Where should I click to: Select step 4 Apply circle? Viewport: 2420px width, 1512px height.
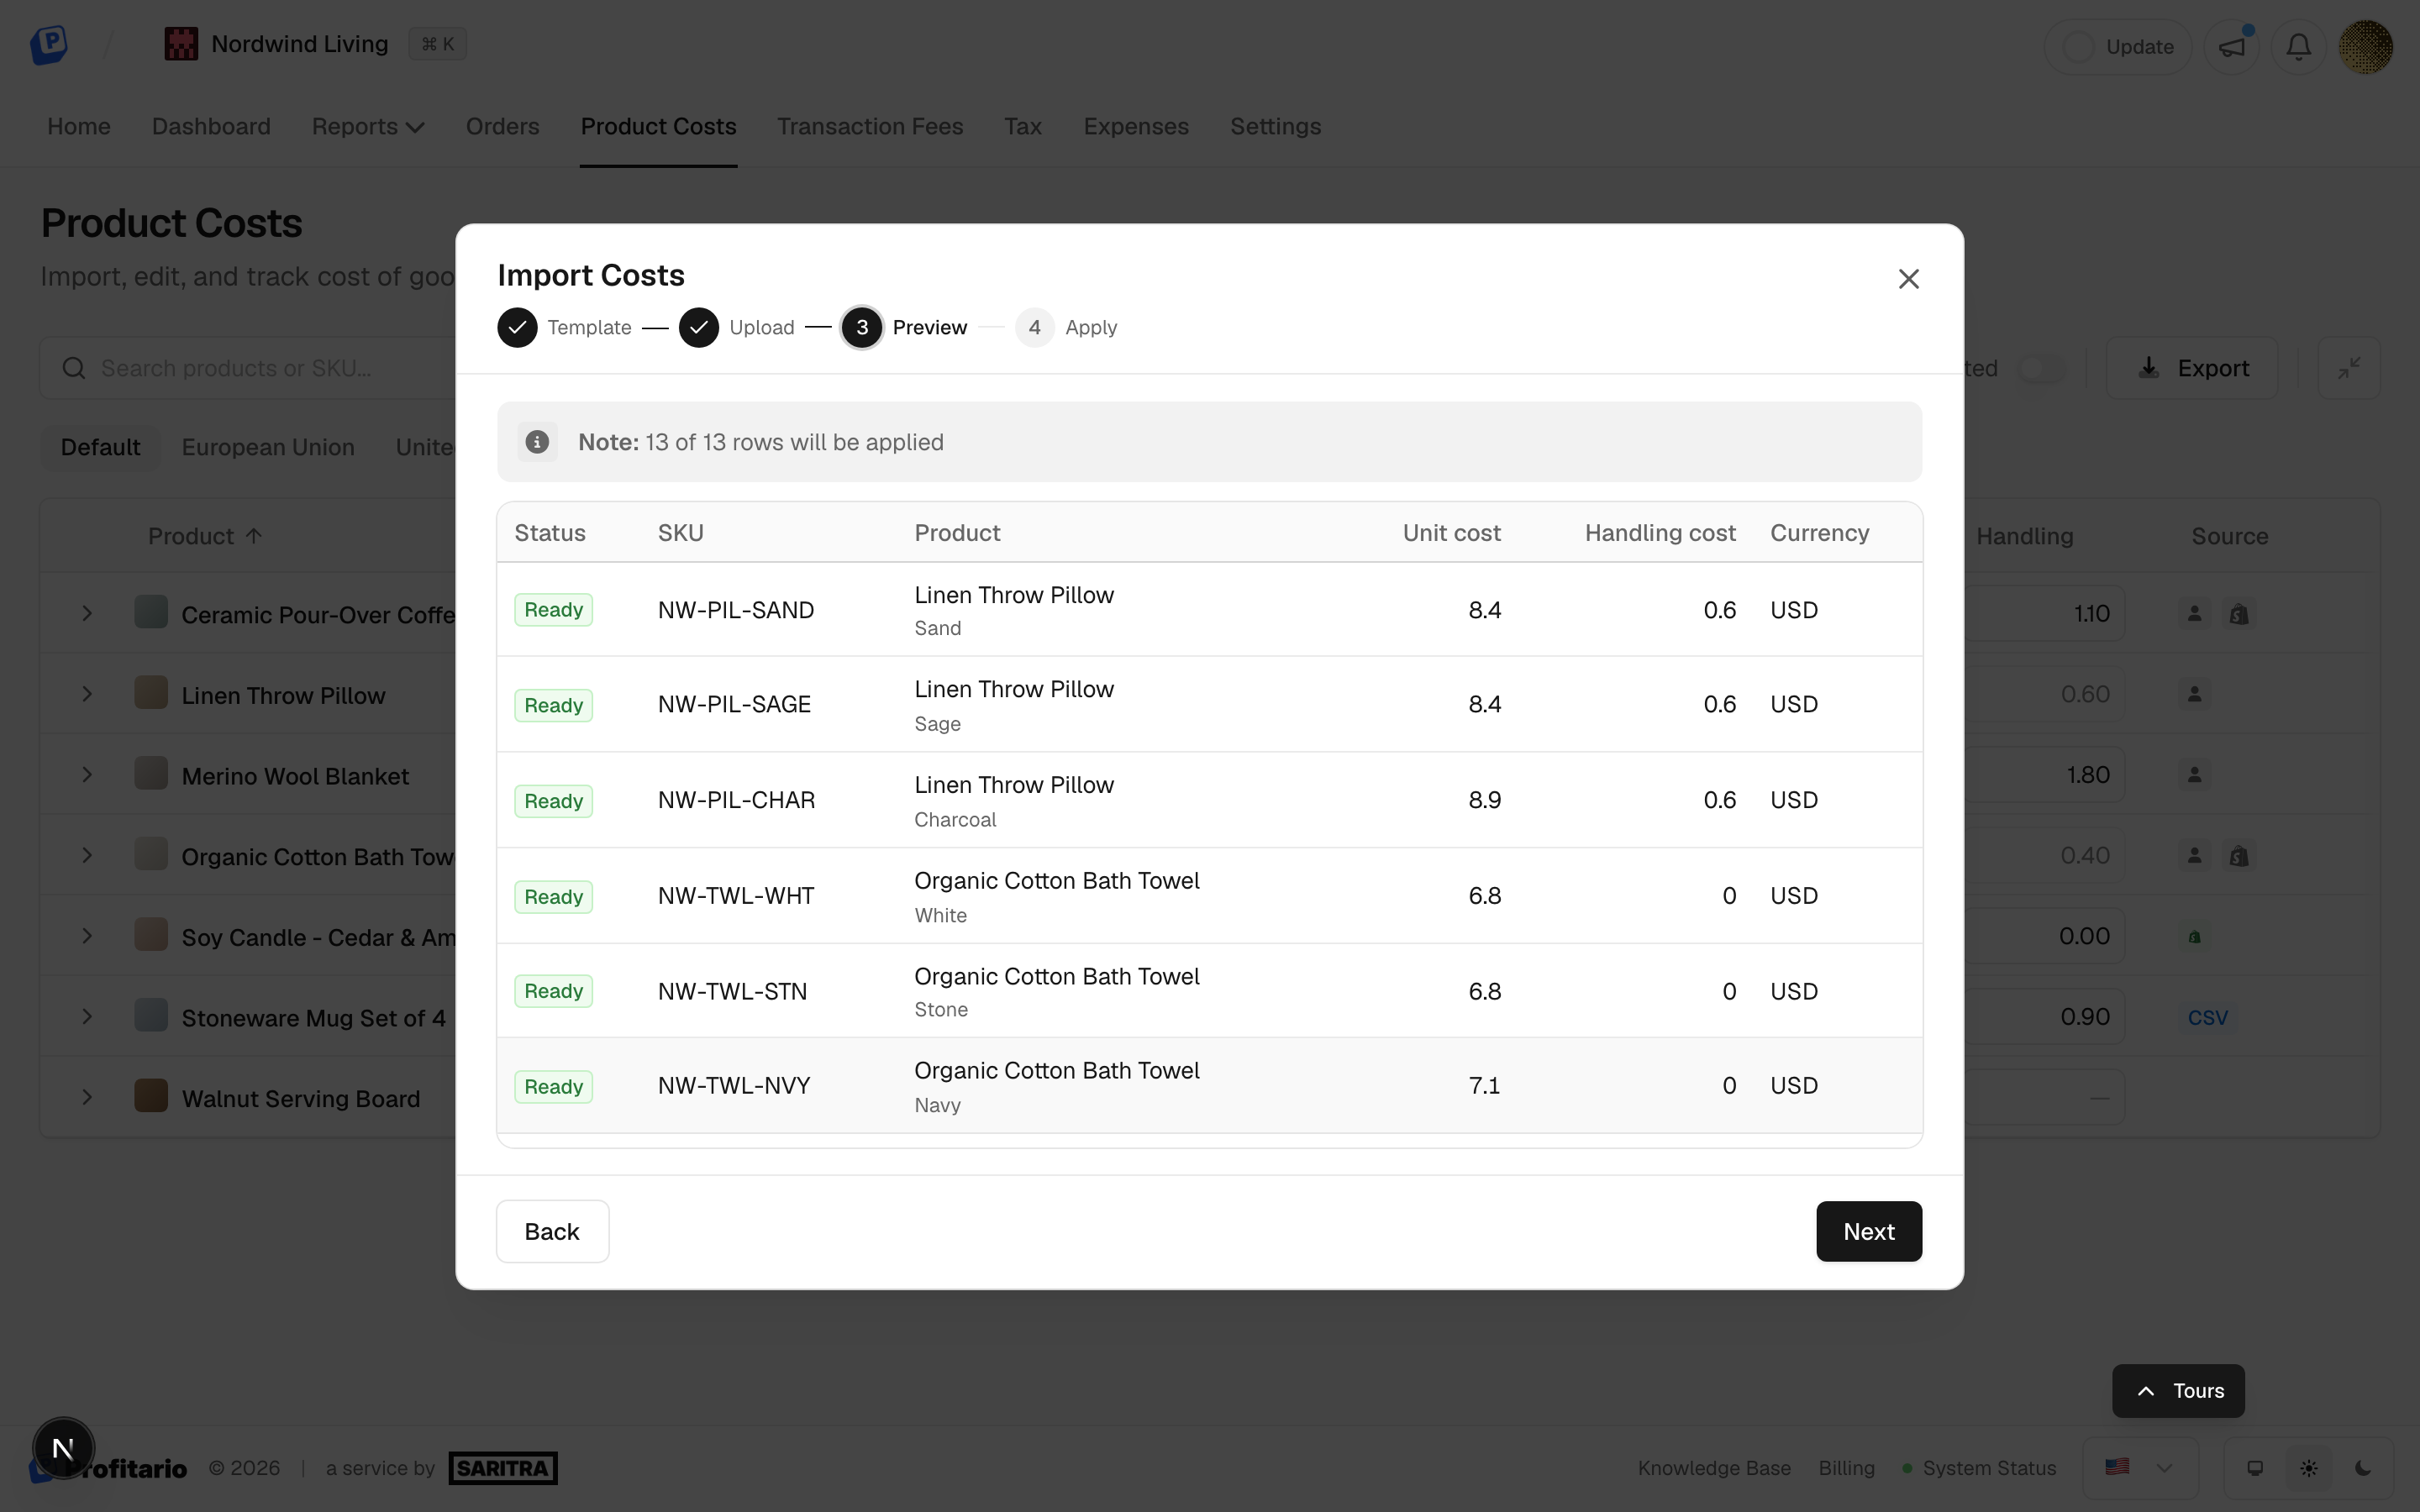(1034, 327)
